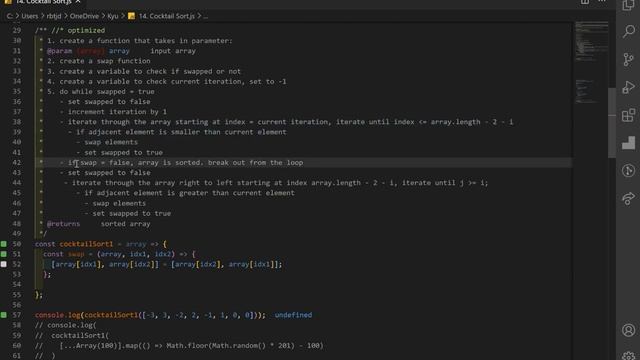Image resolution: width=640 pixels, height=360 pixels.
Task: Click the 'swap' function name on line 51
Action: point(76,254)
